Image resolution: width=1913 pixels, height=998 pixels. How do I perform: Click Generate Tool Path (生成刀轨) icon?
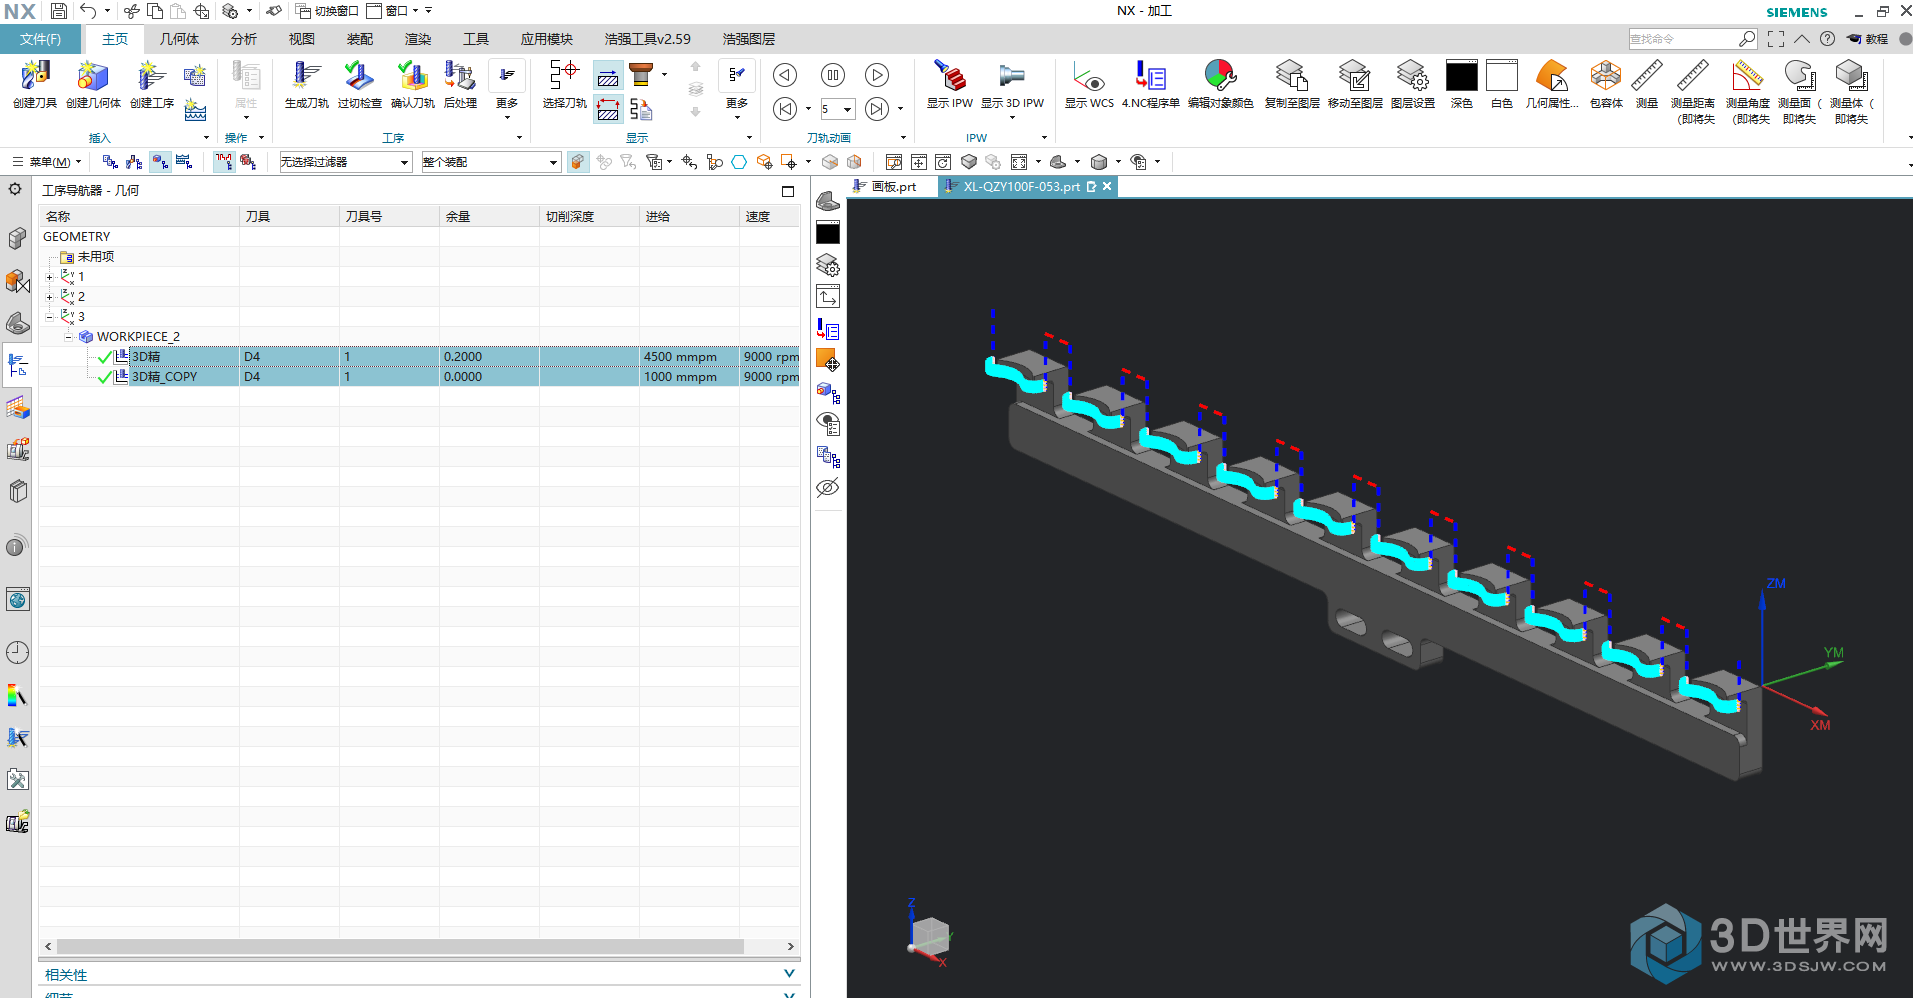click(x=306, y=77)
